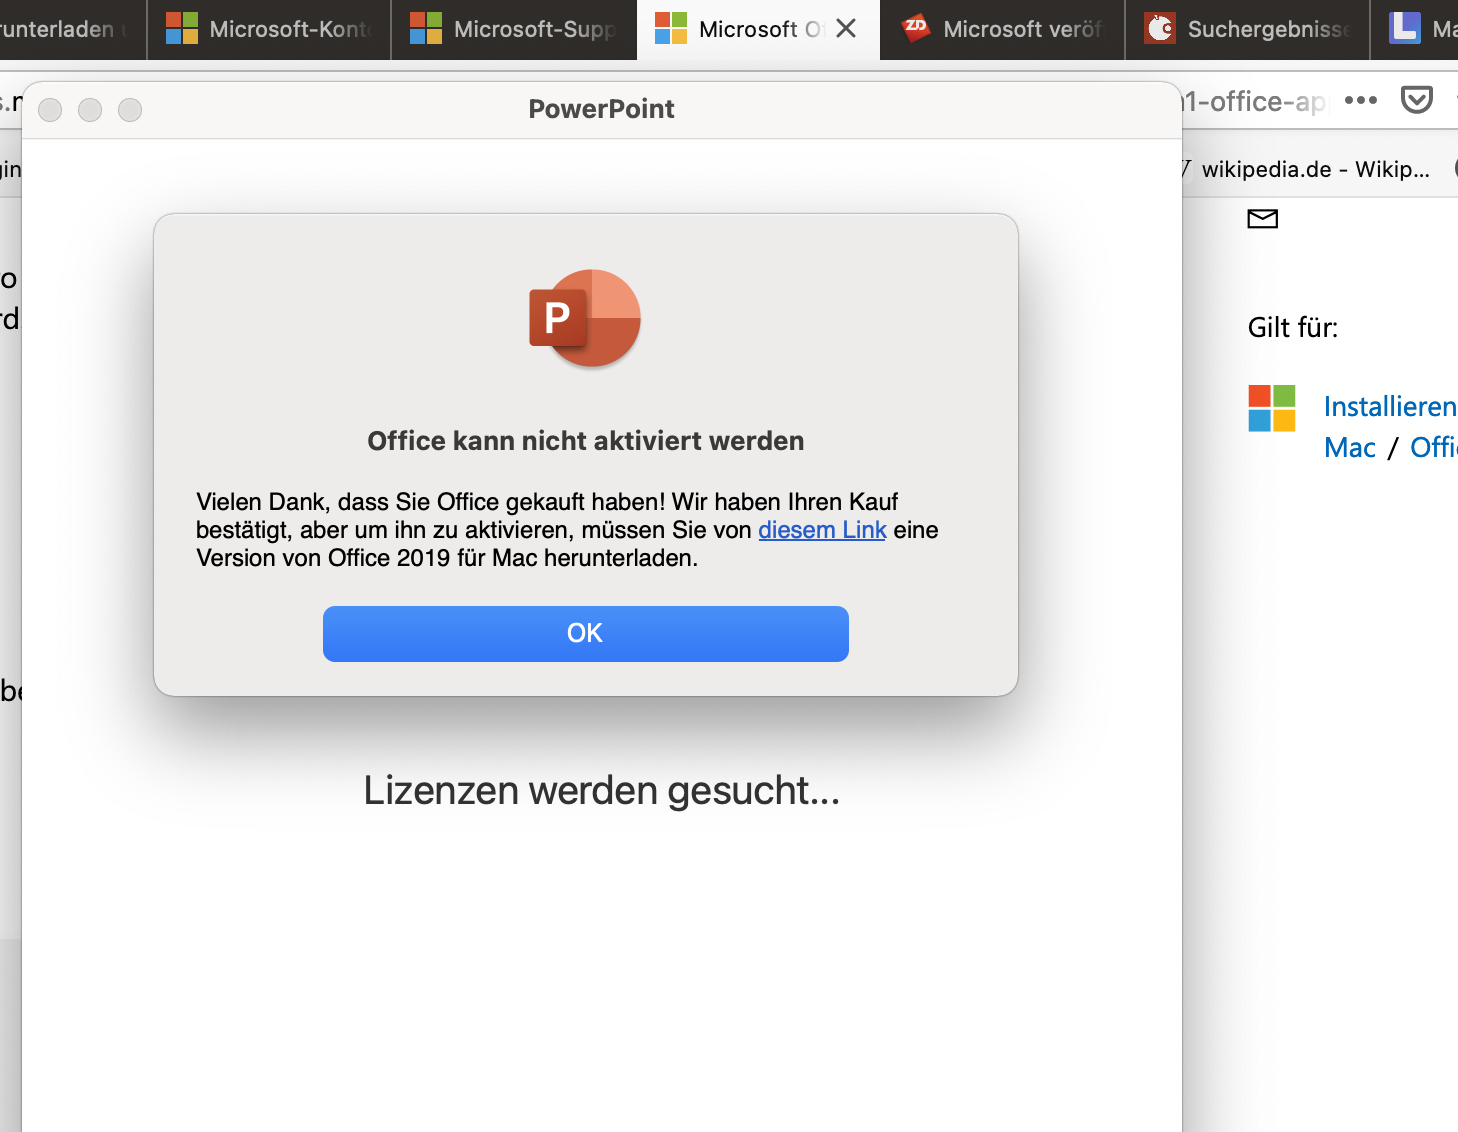Click the 'Gilt für:' label on the page

tap(1292, 327)
